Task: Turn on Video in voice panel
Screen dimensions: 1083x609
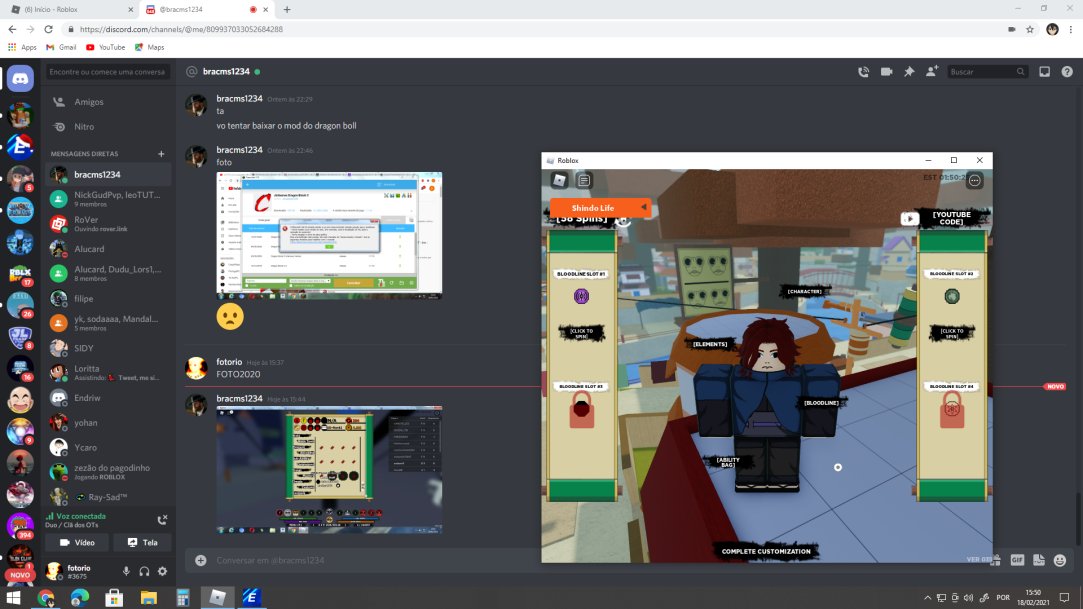Action: [x=77, y=543]
